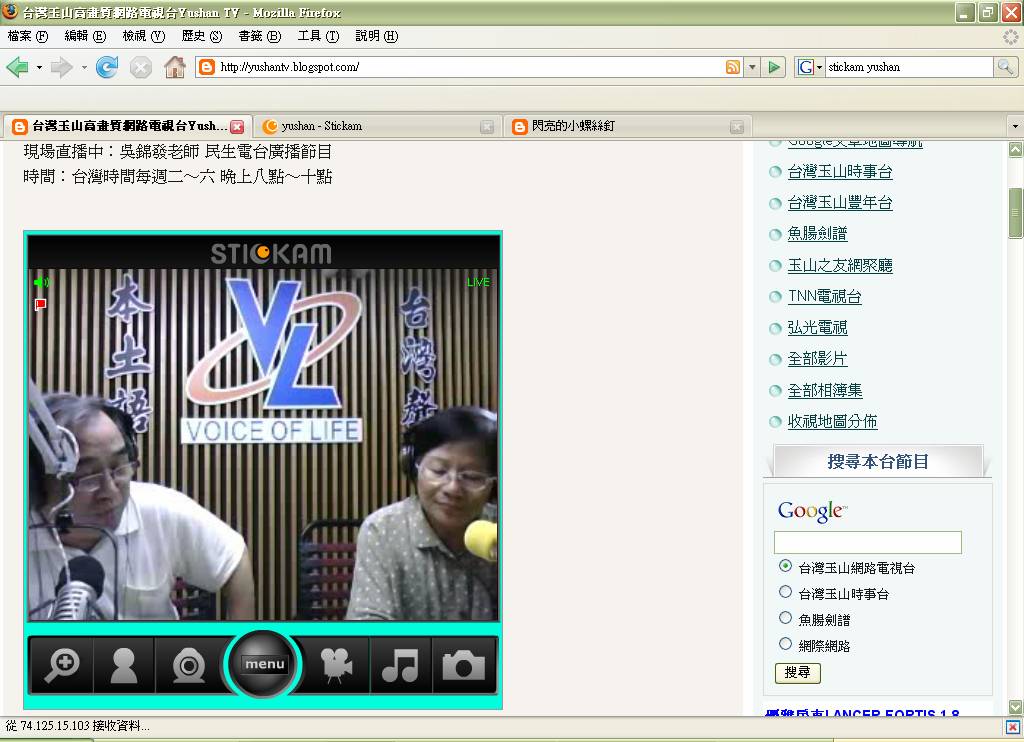Viewport: 1024px width, 742px height.
Task: Open the 檔案 menu
Action: tap(27, 36)
